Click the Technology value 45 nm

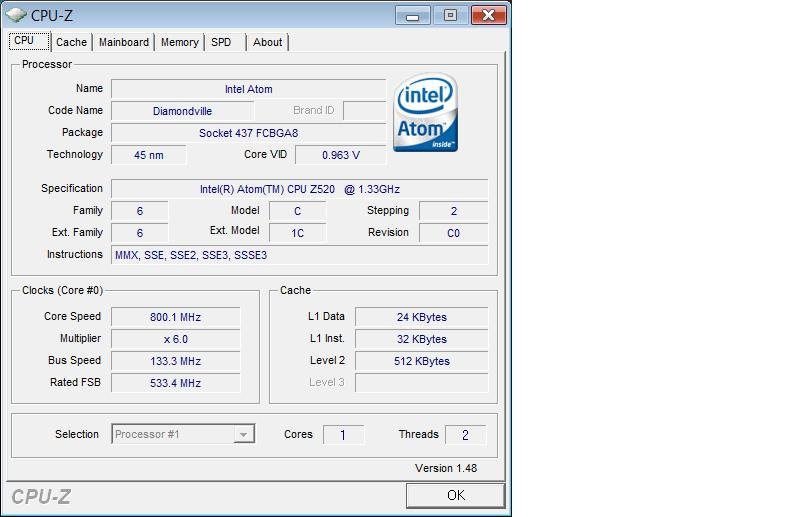[148, 155]
